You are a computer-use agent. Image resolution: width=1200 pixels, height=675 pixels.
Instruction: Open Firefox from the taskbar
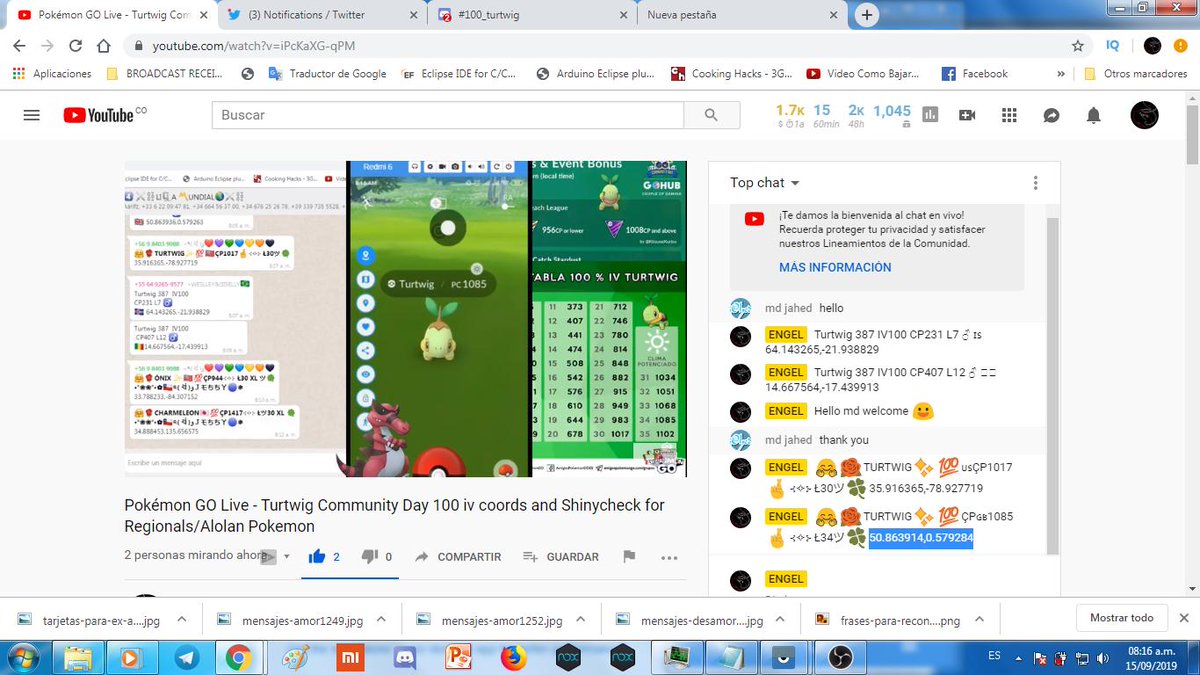(x=513, y=657)
